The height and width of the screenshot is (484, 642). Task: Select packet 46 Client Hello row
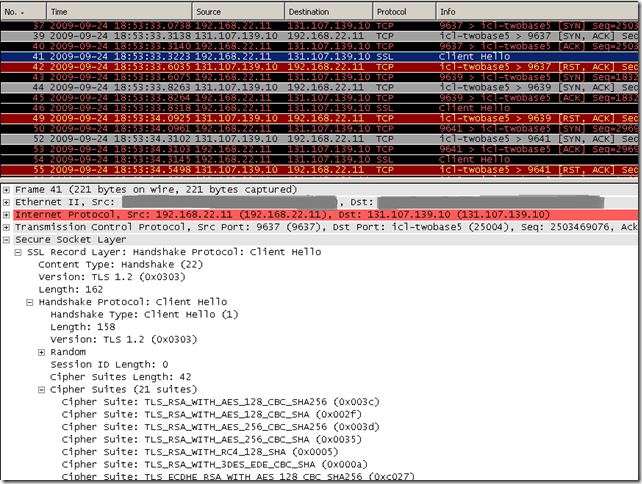319,108
